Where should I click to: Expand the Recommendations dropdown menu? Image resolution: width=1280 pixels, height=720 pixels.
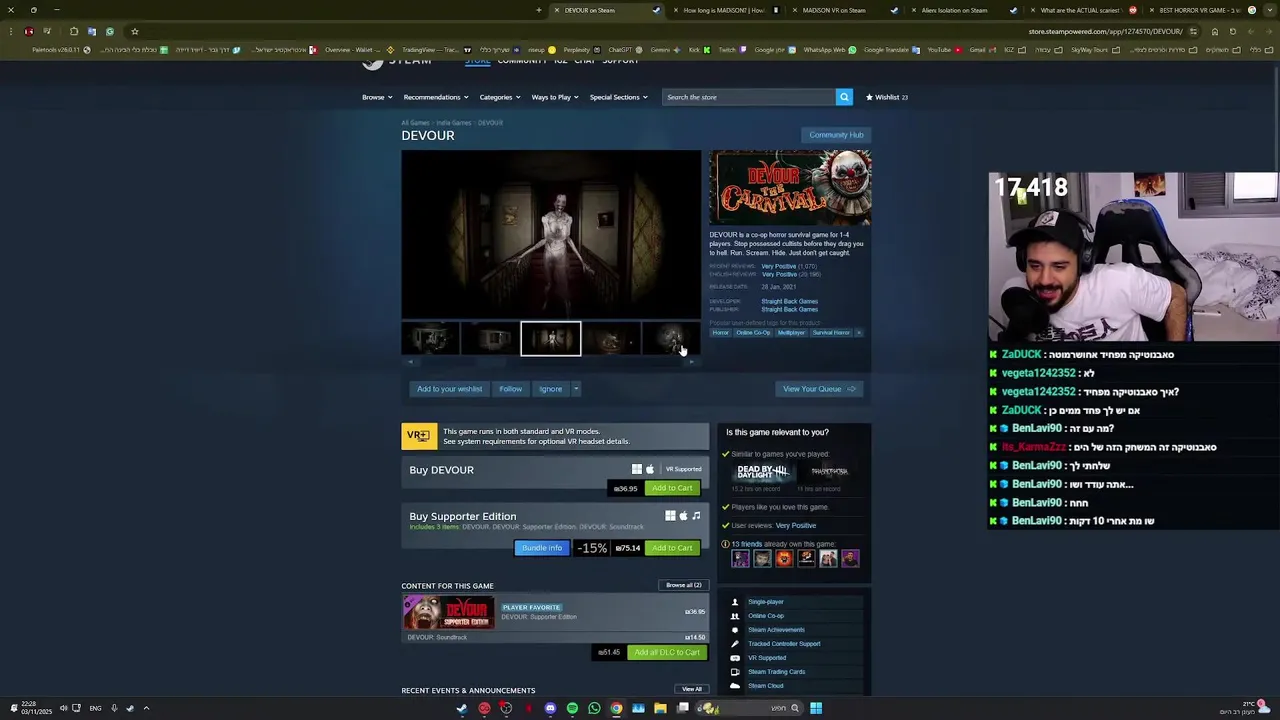tap(436, 97)
